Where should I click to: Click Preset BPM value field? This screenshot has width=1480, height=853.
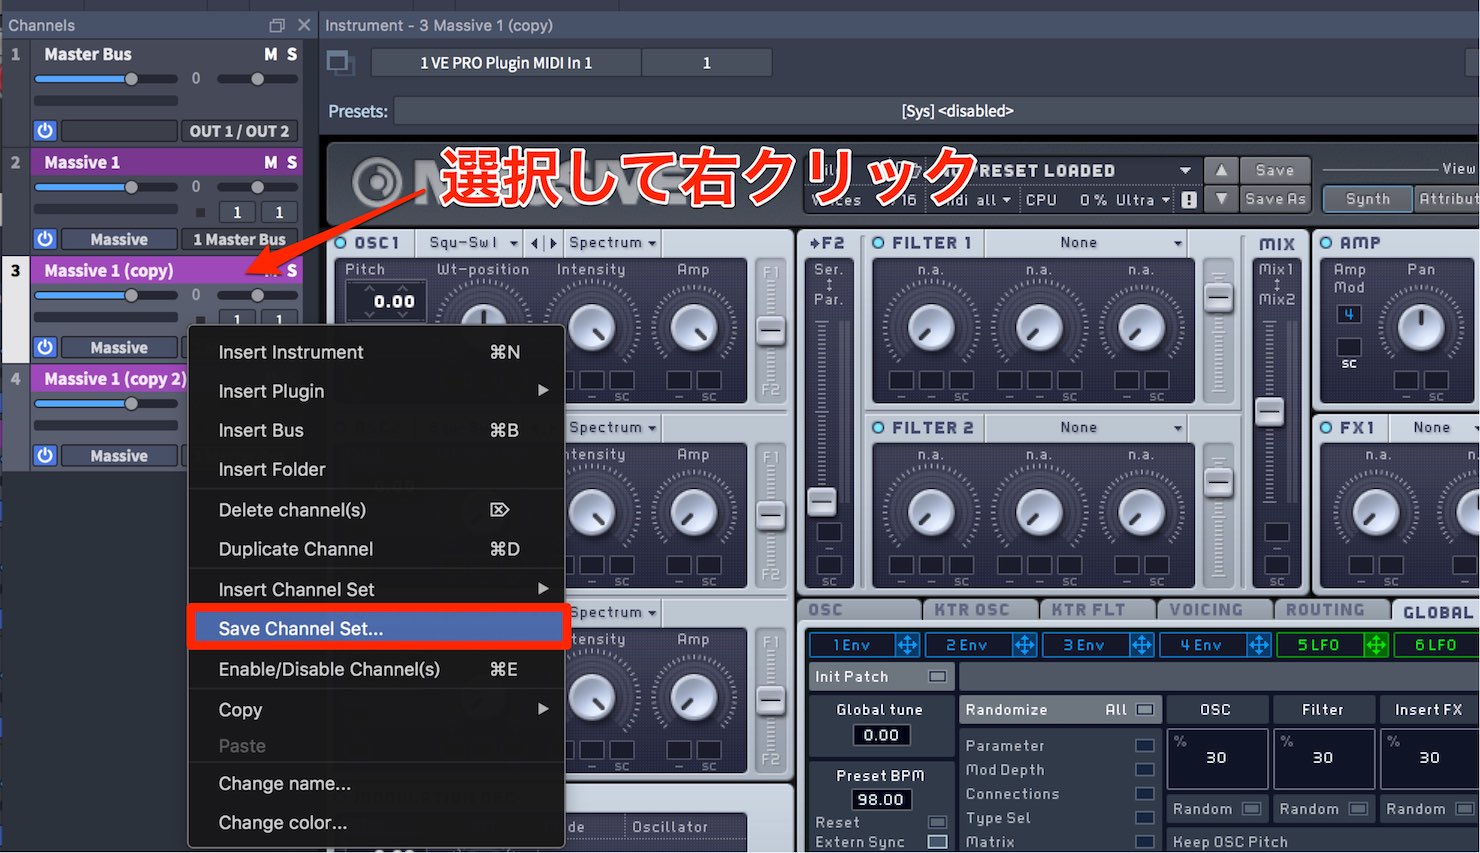point(880,799)
